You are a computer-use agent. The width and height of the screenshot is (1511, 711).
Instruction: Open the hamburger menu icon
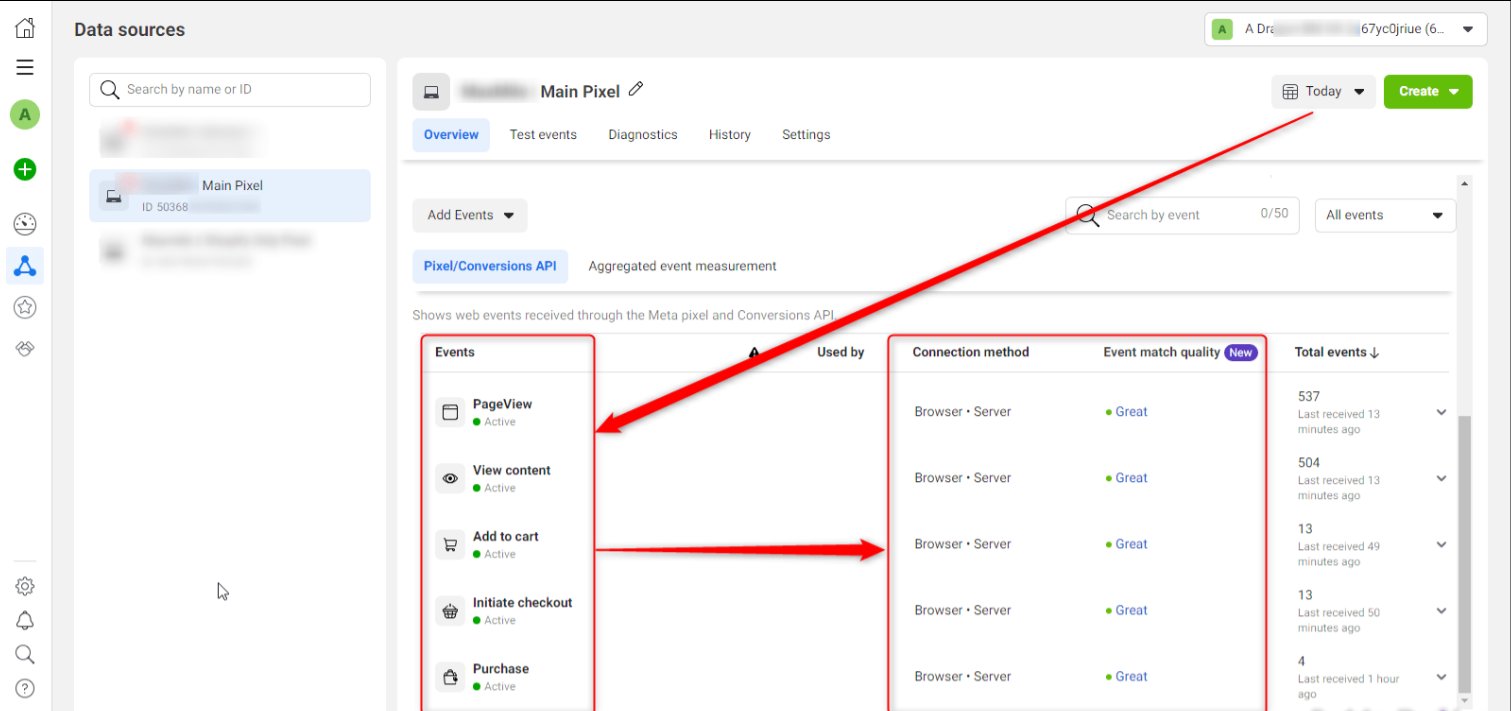pyautogui.click(x=25, y=68)
